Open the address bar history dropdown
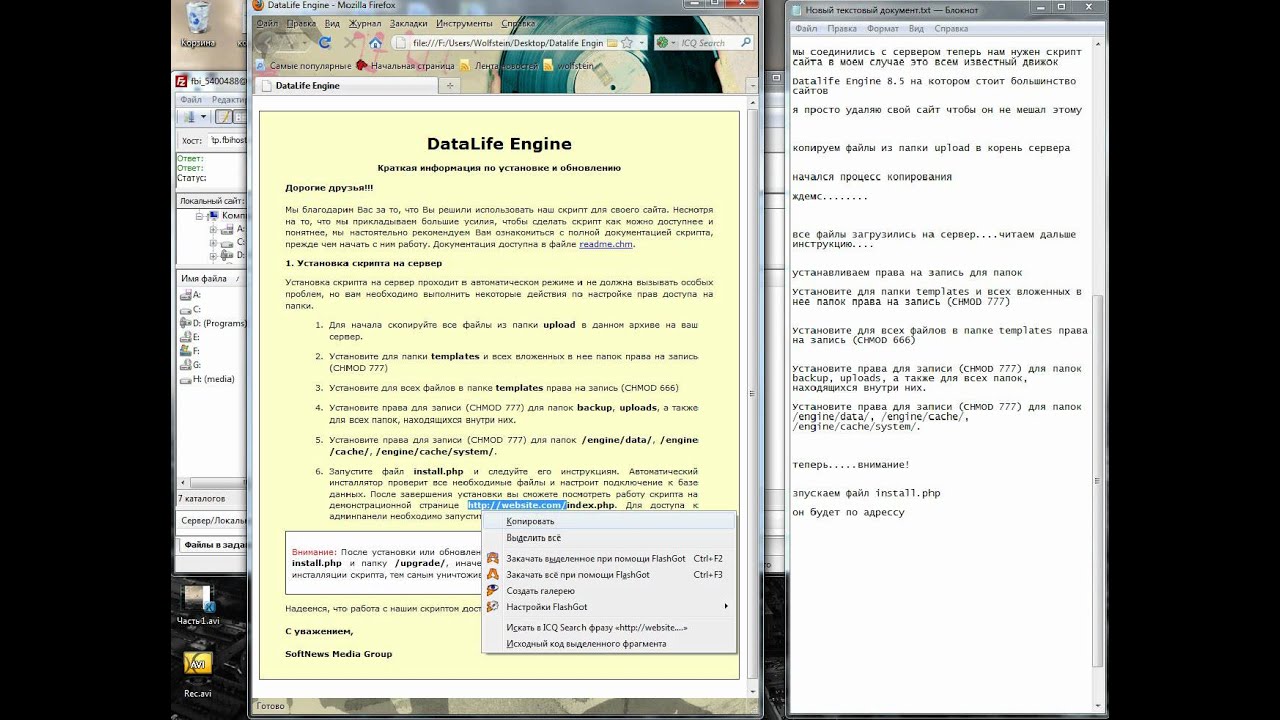The height and width of the screenshot is (720, 1280). pyautogui.click(x=640, y=43)
